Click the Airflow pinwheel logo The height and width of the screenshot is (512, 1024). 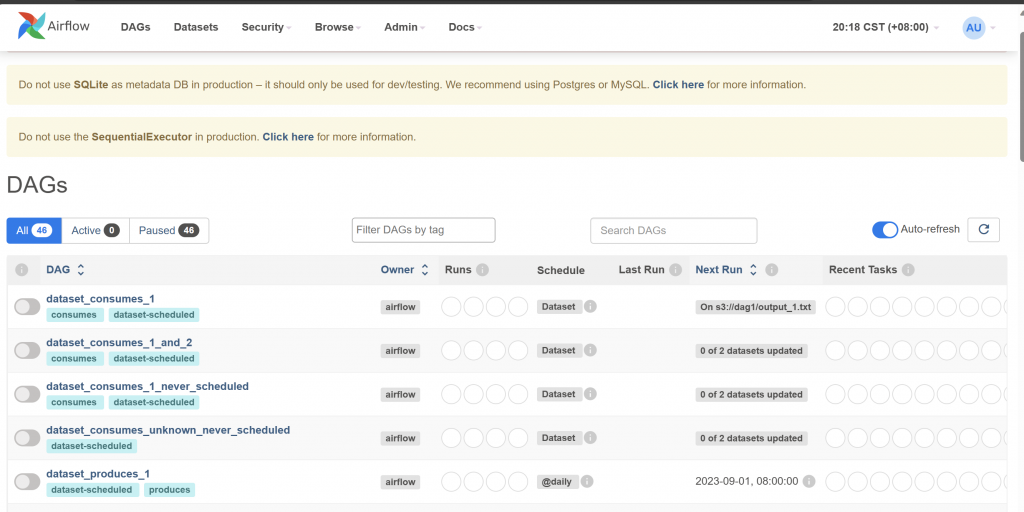tap(32, 27)
